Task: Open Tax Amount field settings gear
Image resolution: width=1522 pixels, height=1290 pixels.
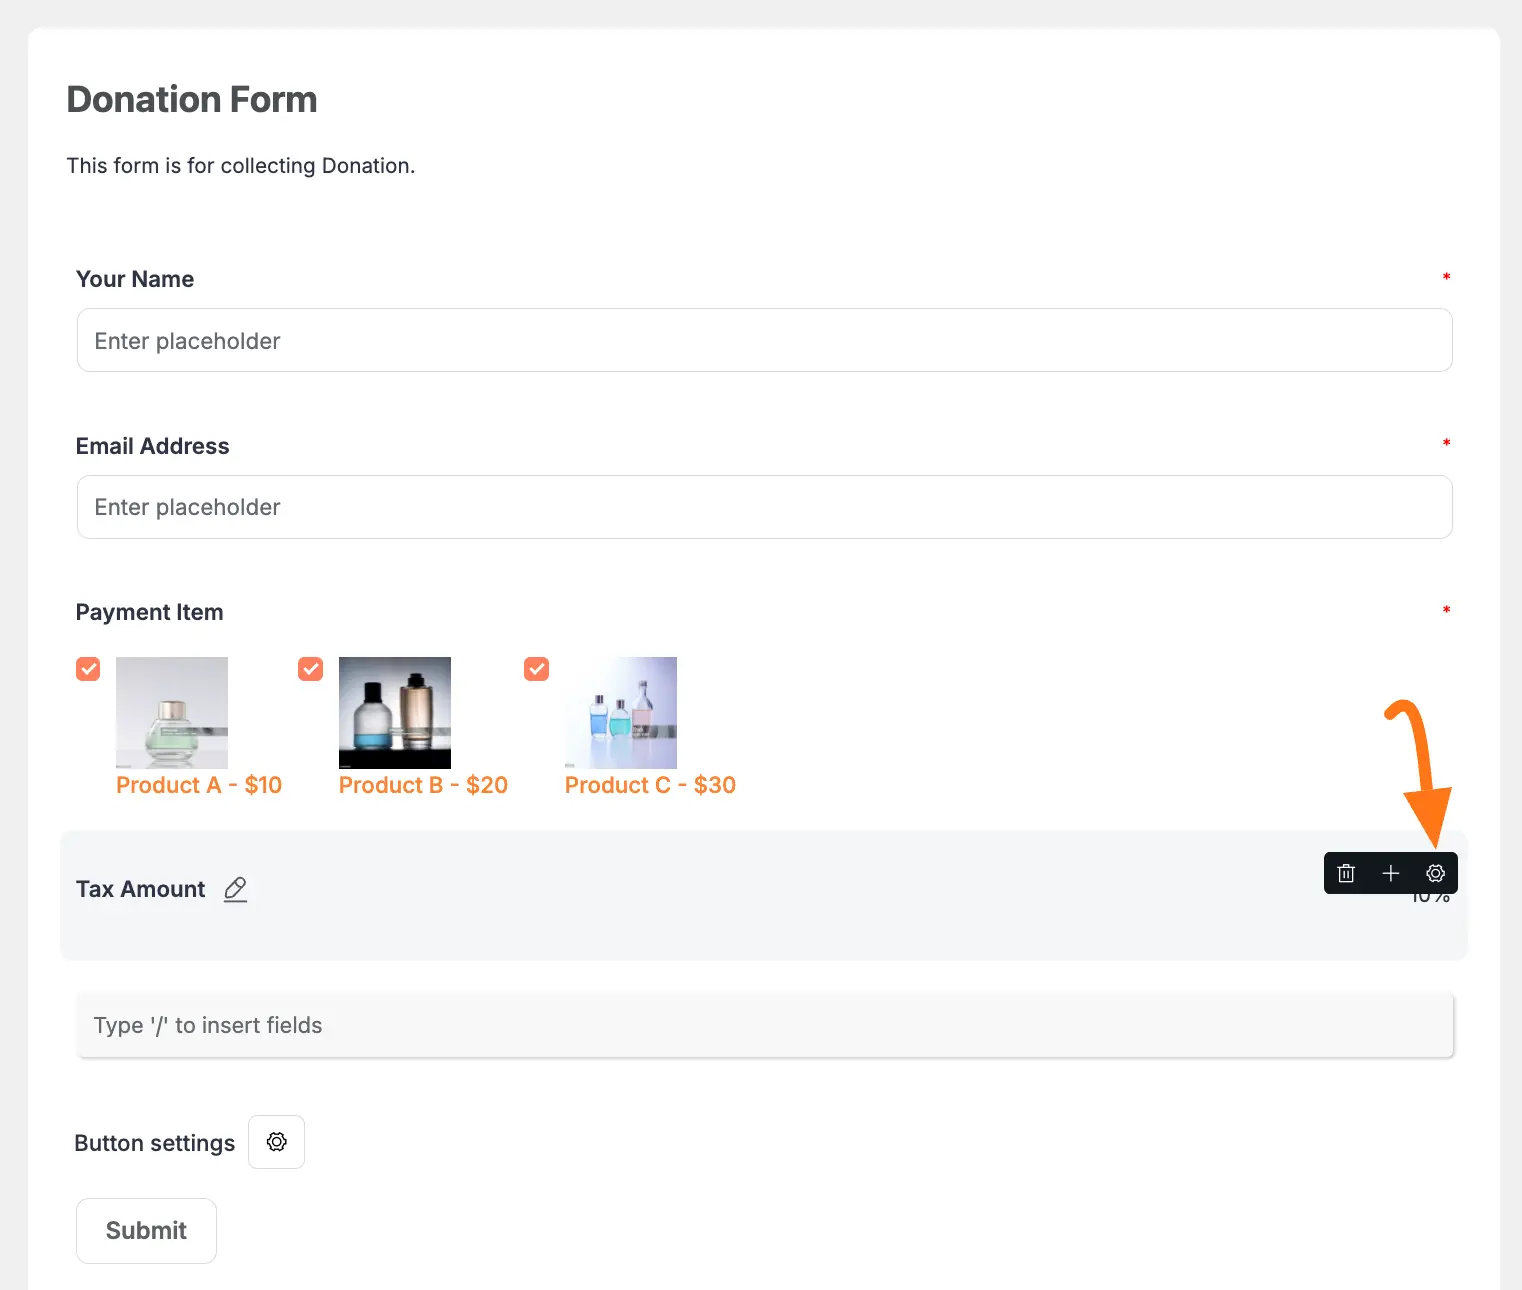Action: (1435, 873)
